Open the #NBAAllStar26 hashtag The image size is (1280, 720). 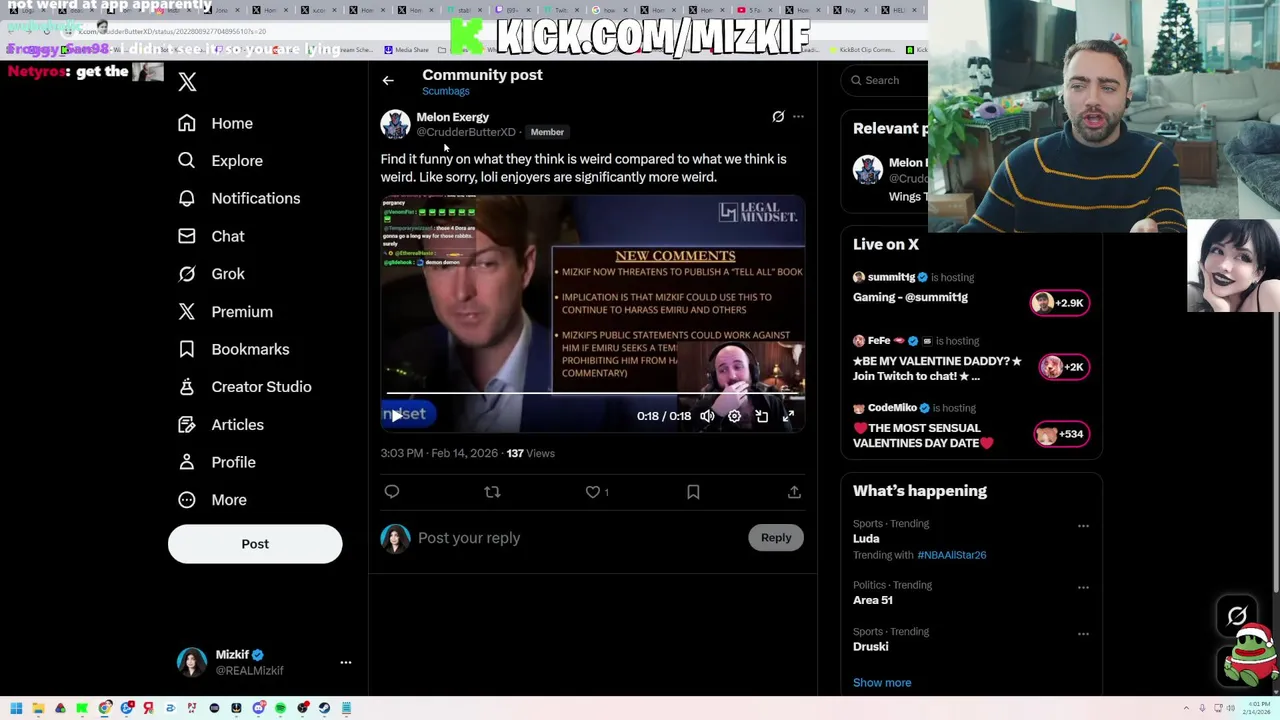tap(951, 555)
